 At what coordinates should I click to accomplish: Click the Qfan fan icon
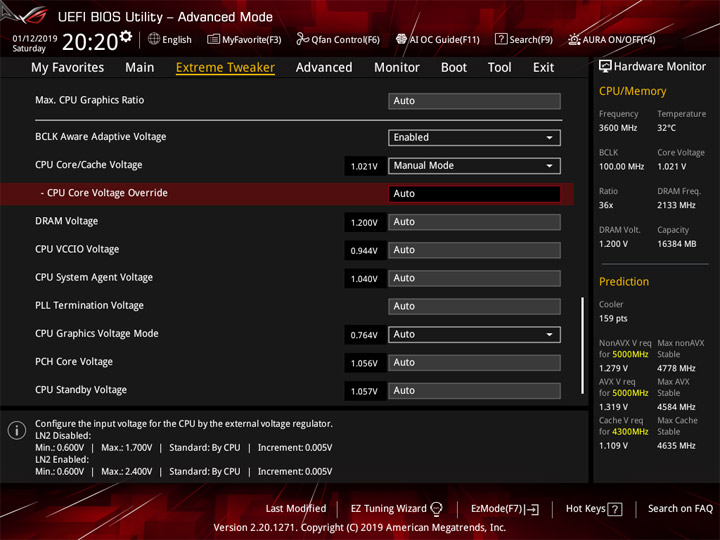302,39
